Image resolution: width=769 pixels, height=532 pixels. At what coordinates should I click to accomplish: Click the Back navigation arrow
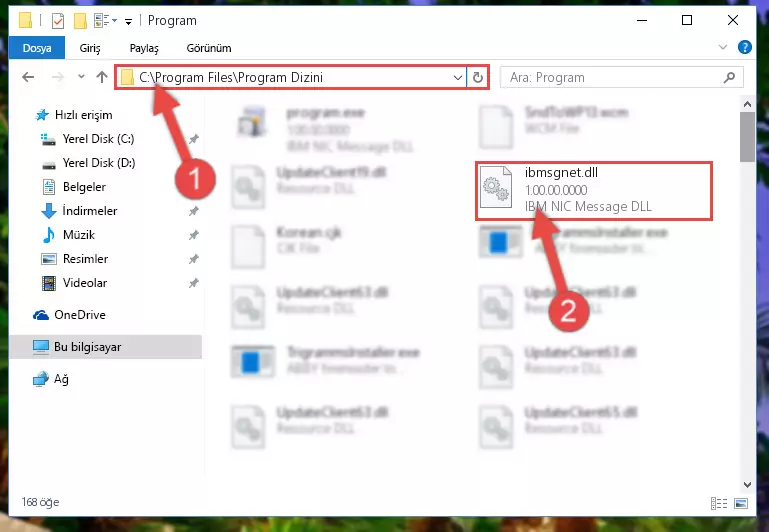pyautogui.click(x=28, y=77)
